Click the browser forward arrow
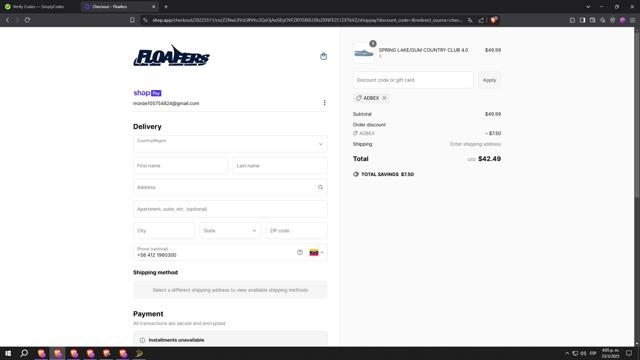640x360 pixels. tap(17, 20)
